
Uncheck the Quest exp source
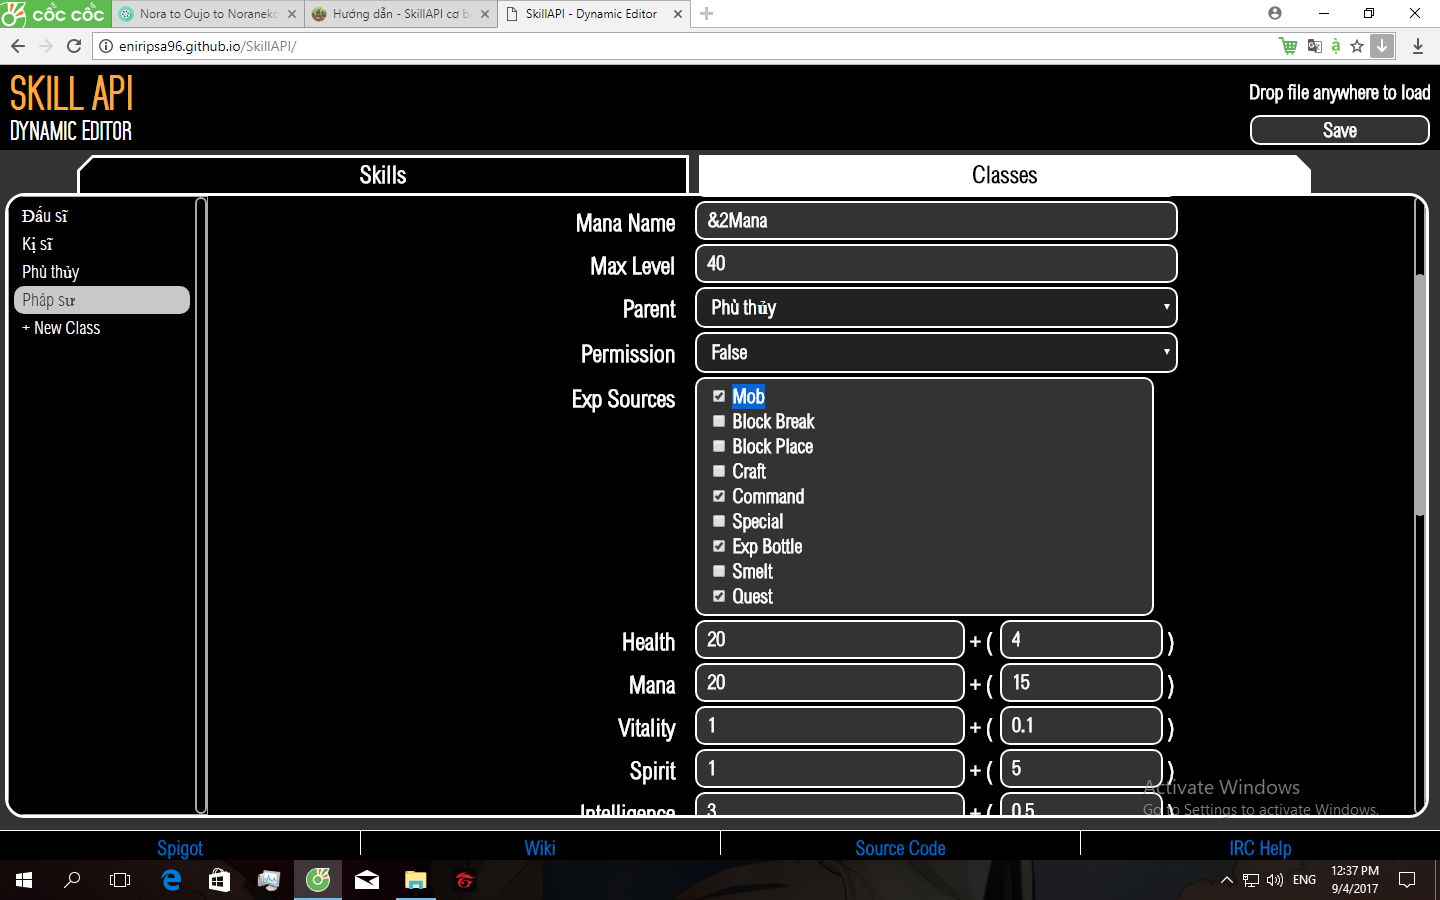[x=718, y=596]
